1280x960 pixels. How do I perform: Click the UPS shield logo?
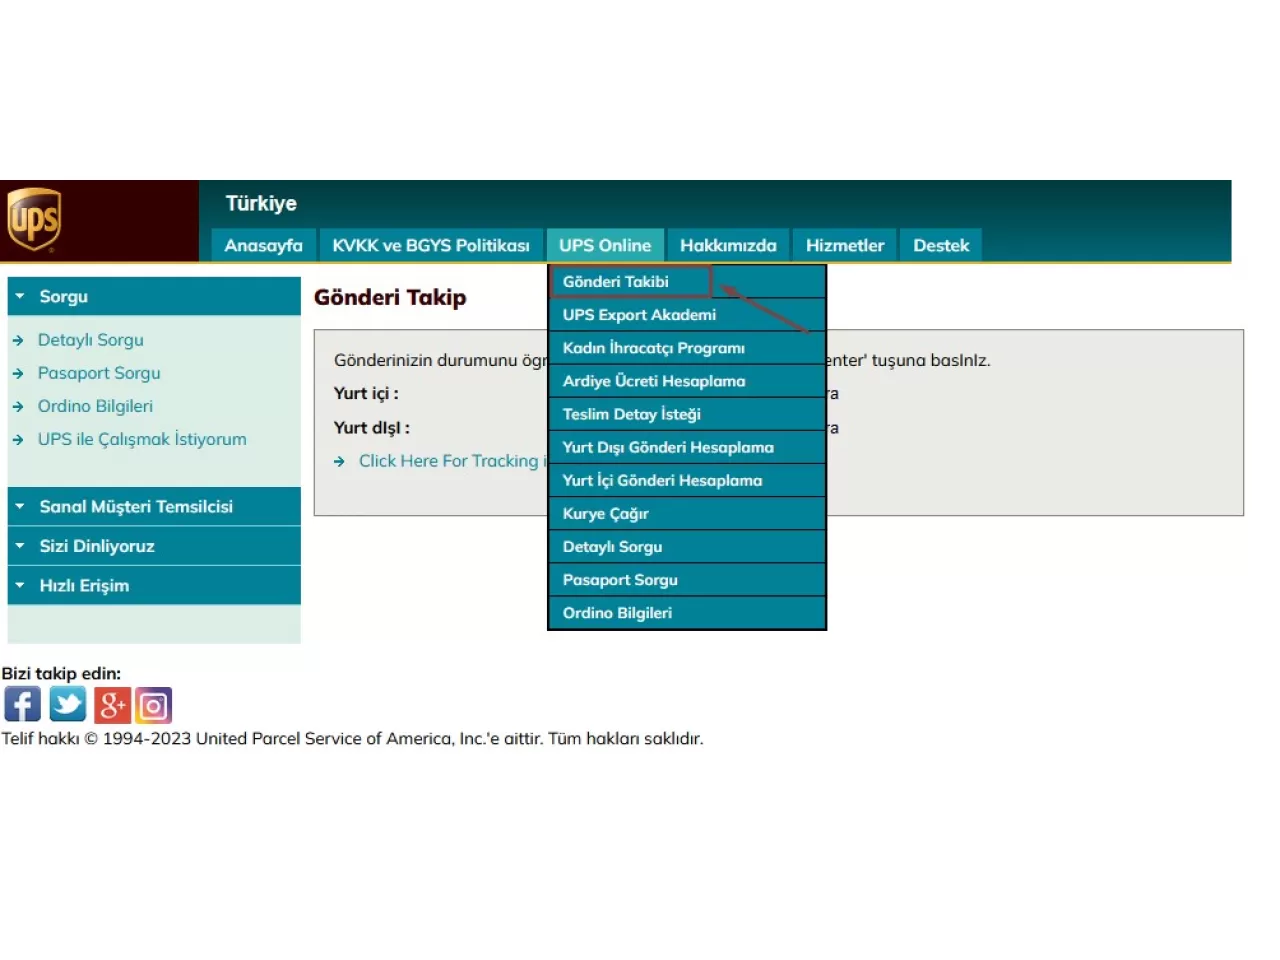click(x=34, y=219)
